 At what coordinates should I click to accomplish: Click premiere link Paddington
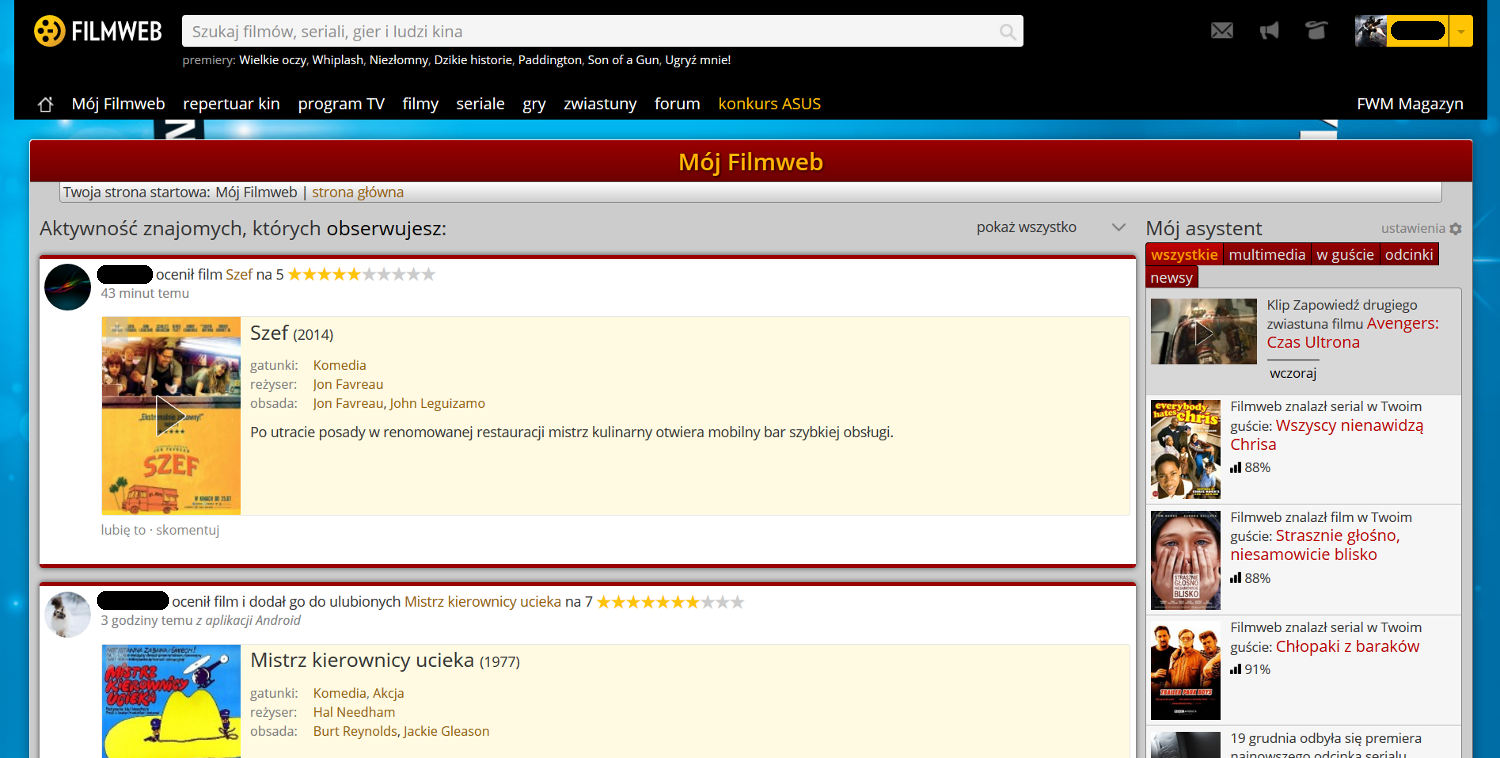tap(549, 60)
